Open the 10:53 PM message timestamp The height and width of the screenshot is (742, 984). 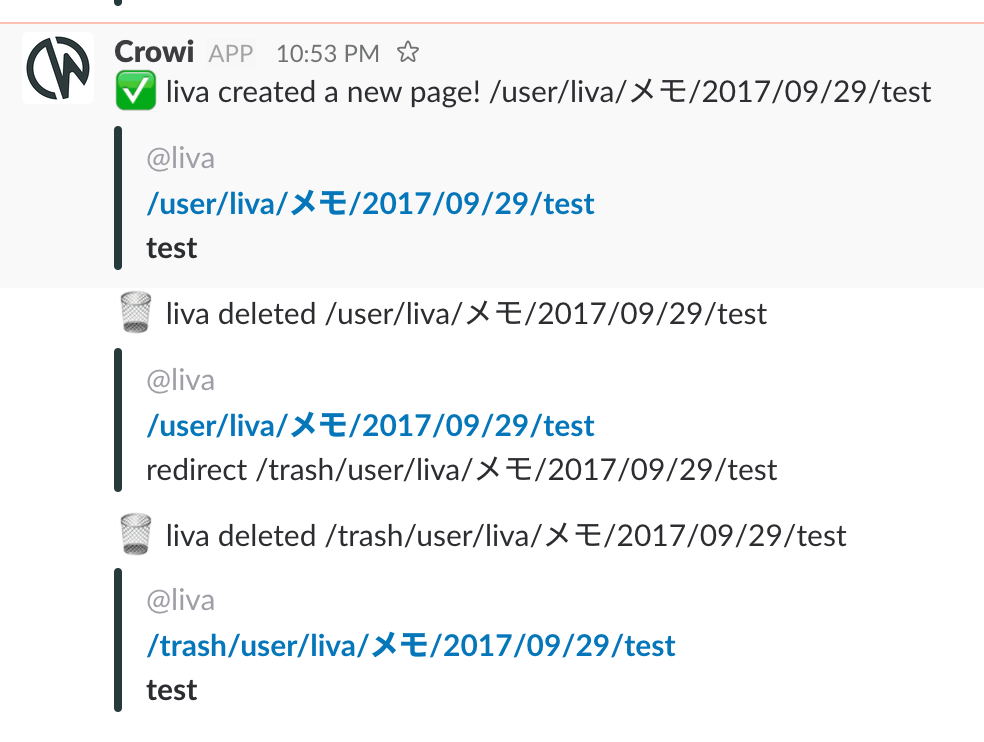tap(328, 54)
